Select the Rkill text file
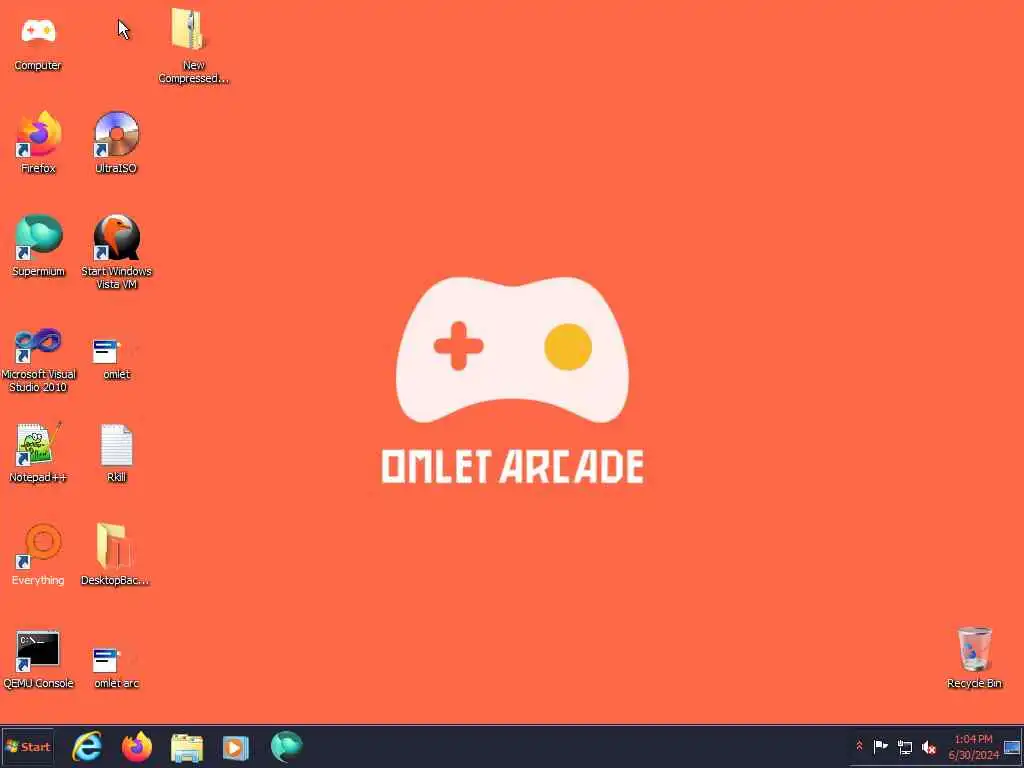 (x=116, y=453)
